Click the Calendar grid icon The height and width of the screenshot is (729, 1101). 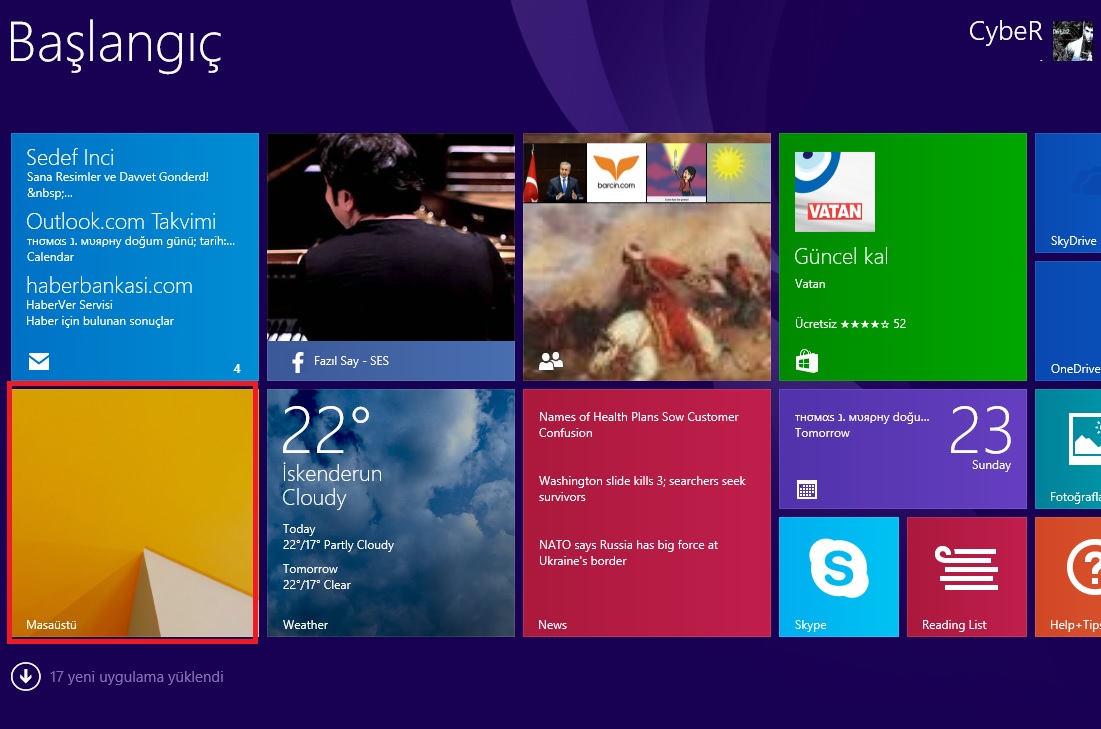tap(807, 490)
